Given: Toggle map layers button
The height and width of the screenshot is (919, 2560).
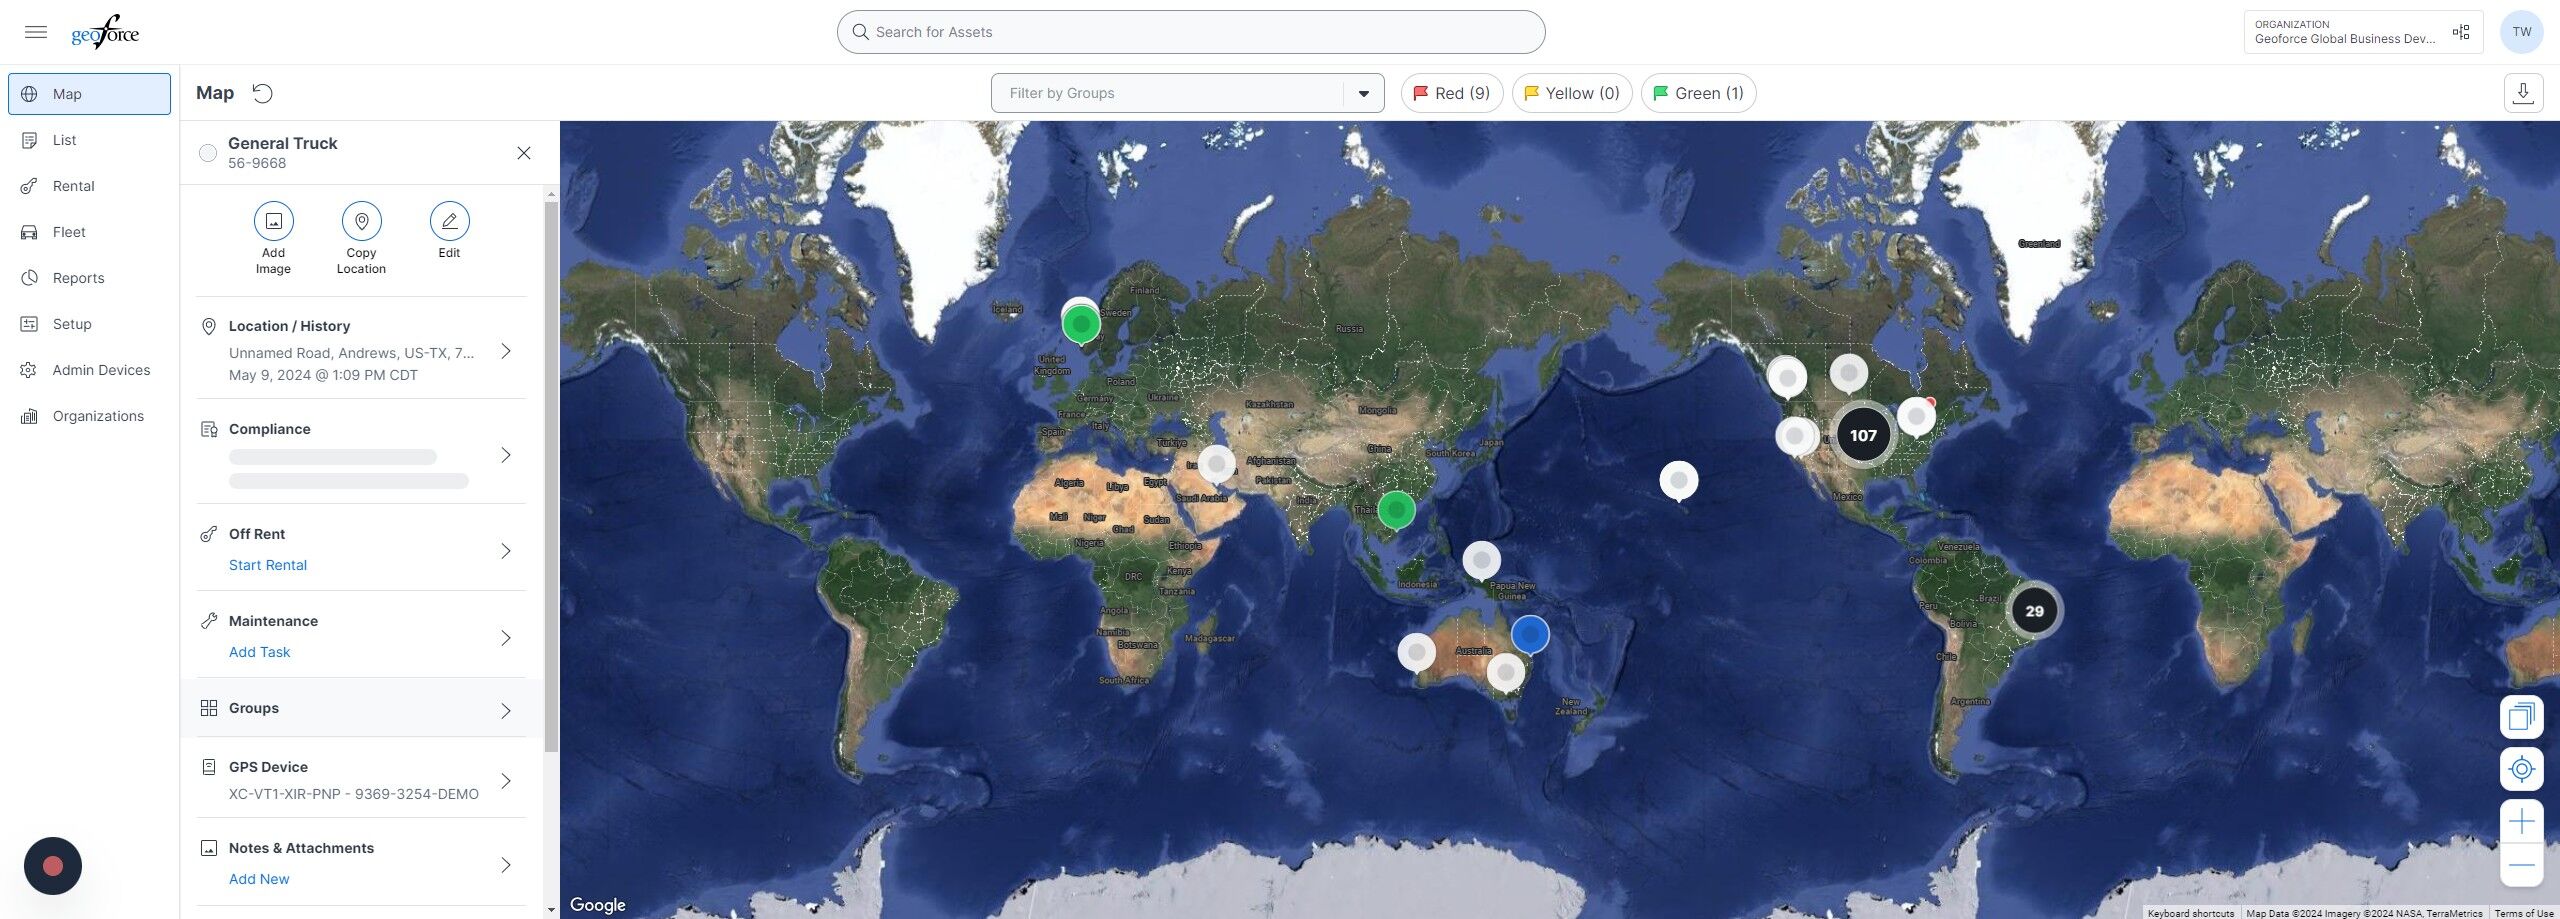Looking at the screenshot, I should [2522, 716].
